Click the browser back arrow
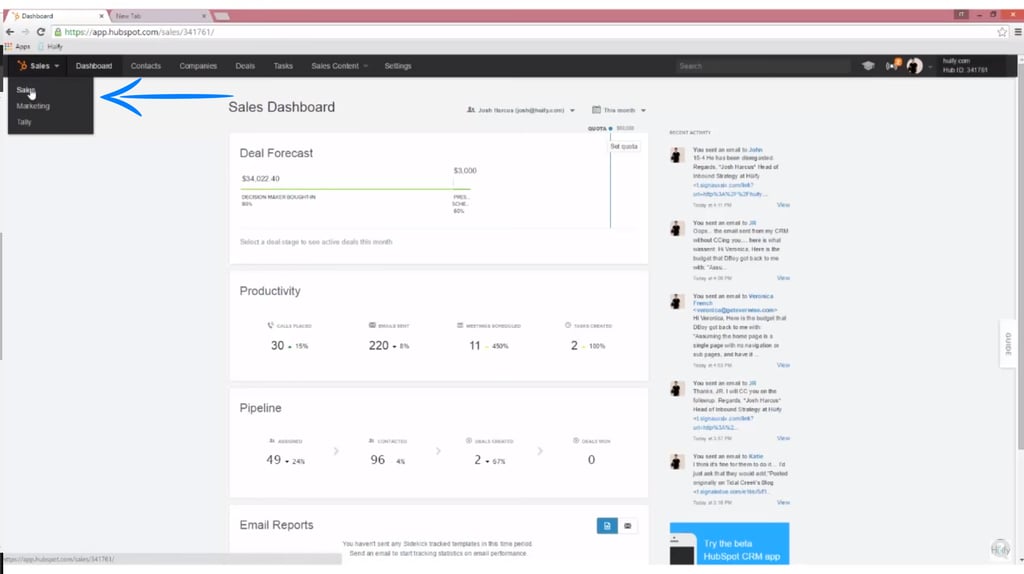Image resolution: width=1024 pixels, height=574 pixels. 10,32
